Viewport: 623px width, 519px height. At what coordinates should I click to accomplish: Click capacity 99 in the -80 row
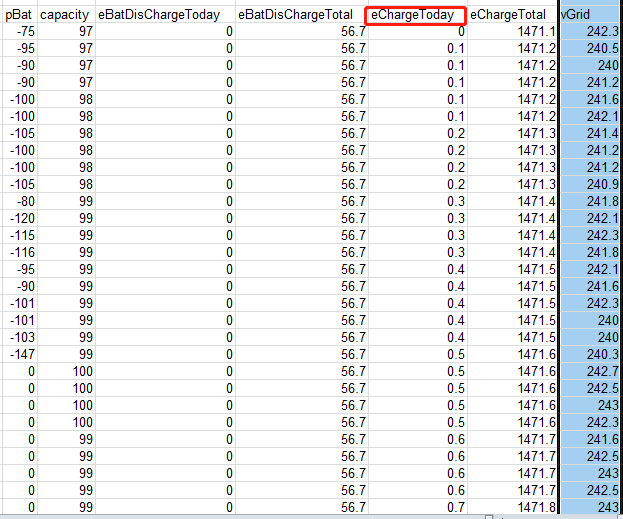tap(66, 201)
